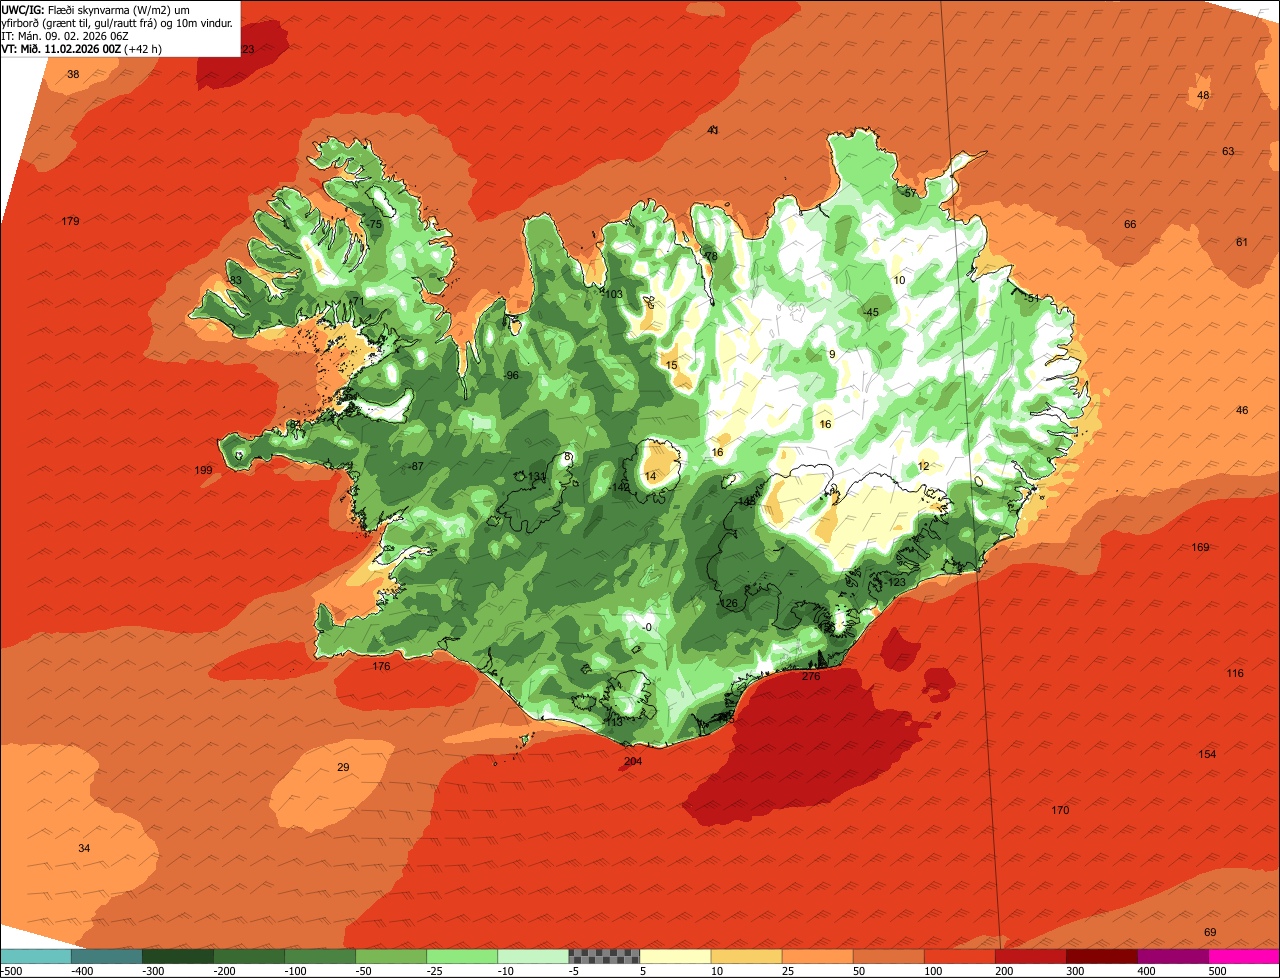
Task: Click the 48 value in the top right
Action: [x=1203, y=96]
